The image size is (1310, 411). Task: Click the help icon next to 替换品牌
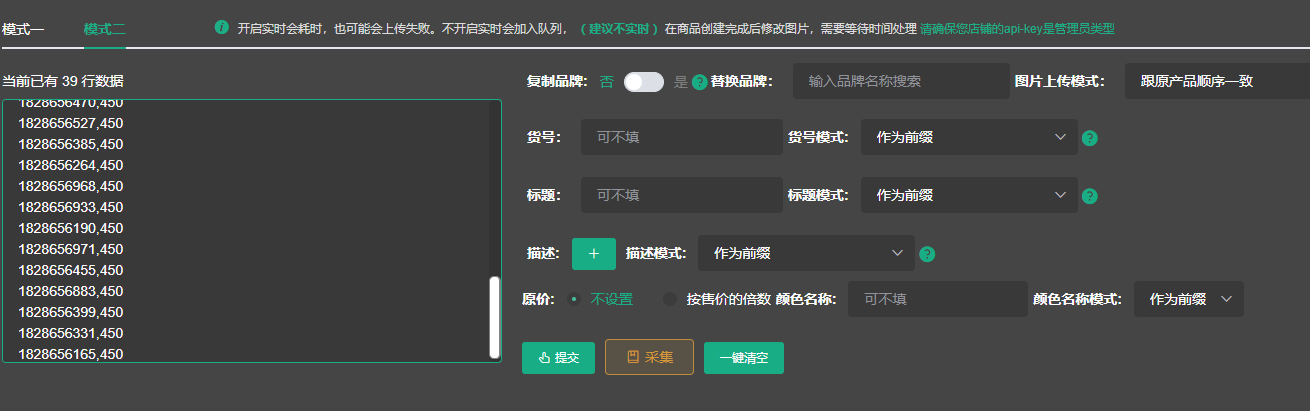point(700,82)
